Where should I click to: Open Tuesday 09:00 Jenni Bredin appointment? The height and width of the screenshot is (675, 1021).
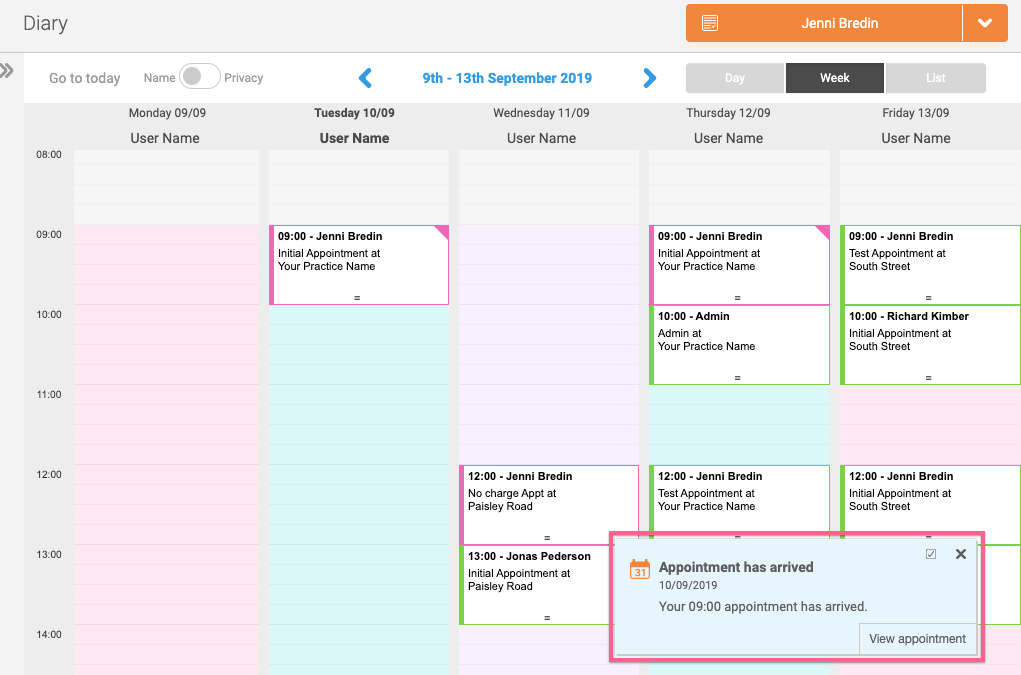pyautogui.click(x=358, y=260)
